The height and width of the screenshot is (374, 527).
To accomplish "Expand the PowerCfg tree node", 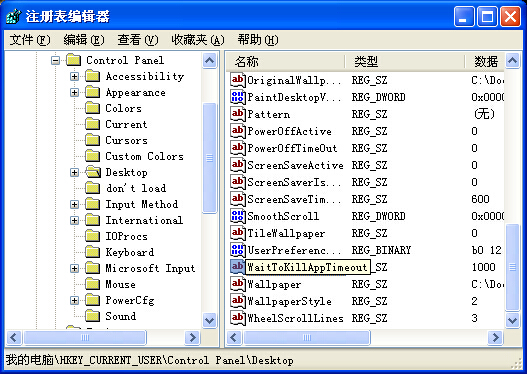I will tap(75, 300).
